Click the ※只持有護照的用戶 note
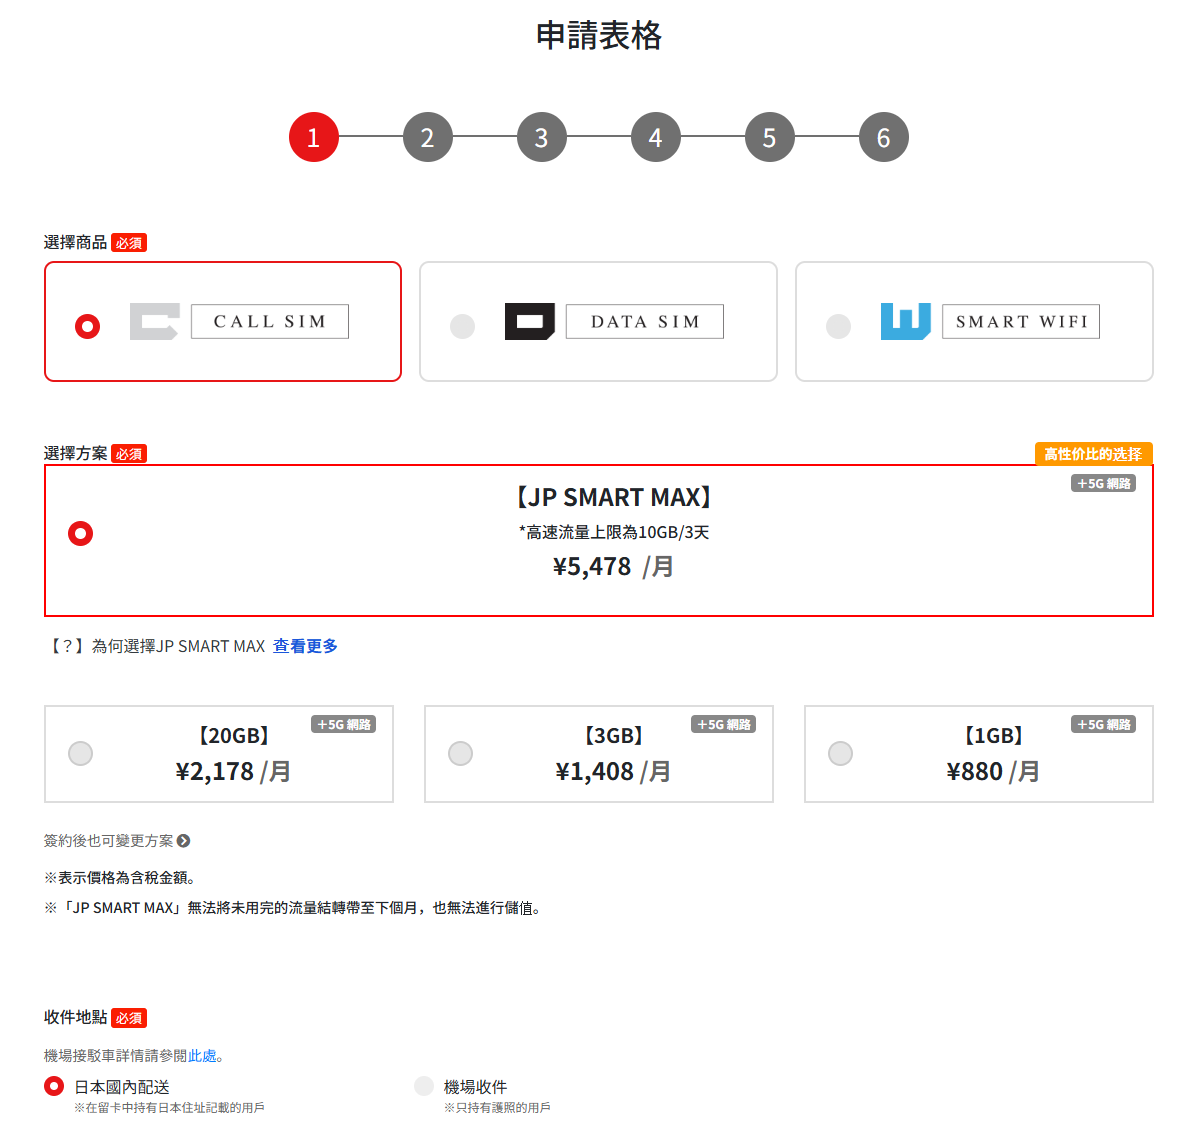The width and height of the screenshot is (1203, 1136). point(497,1108)
